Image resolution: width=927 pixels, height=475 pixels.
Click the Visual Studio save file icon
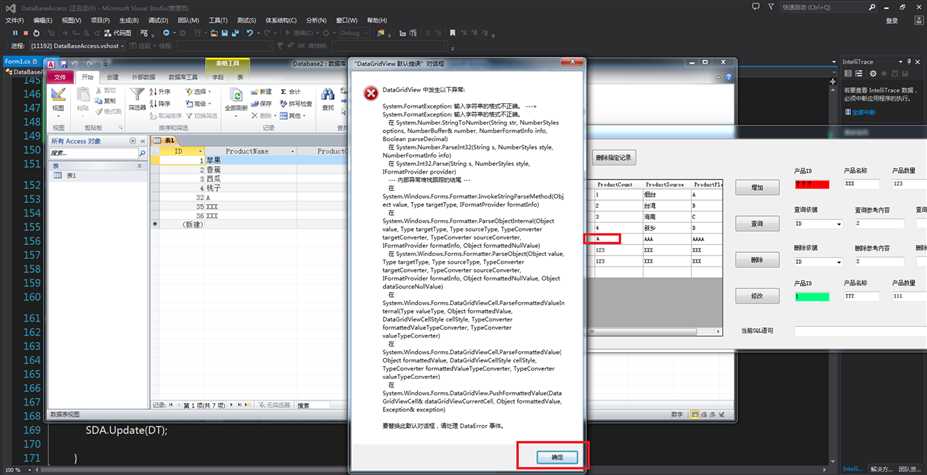point(225,33)
